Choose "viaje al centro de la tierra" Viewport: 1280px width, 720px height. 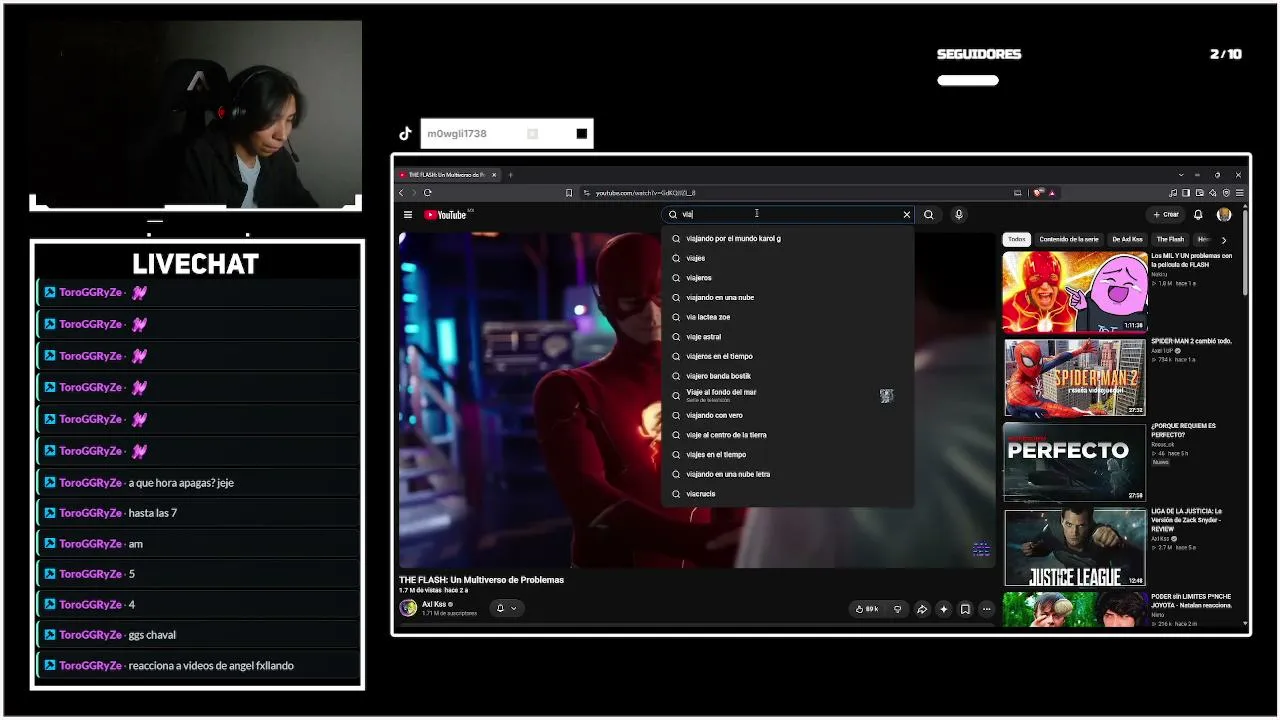coord(788,435)
